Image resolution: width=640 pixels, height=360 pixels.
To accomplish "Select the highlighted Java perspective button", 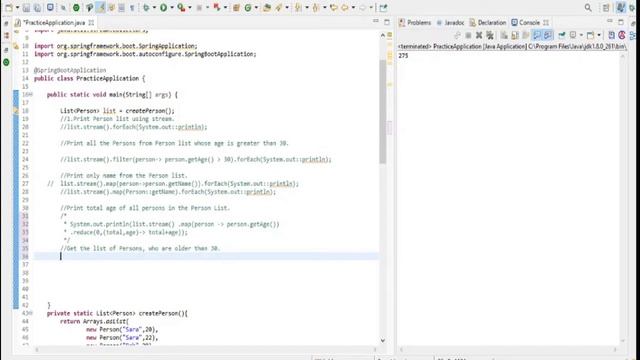I will point(621,7).
